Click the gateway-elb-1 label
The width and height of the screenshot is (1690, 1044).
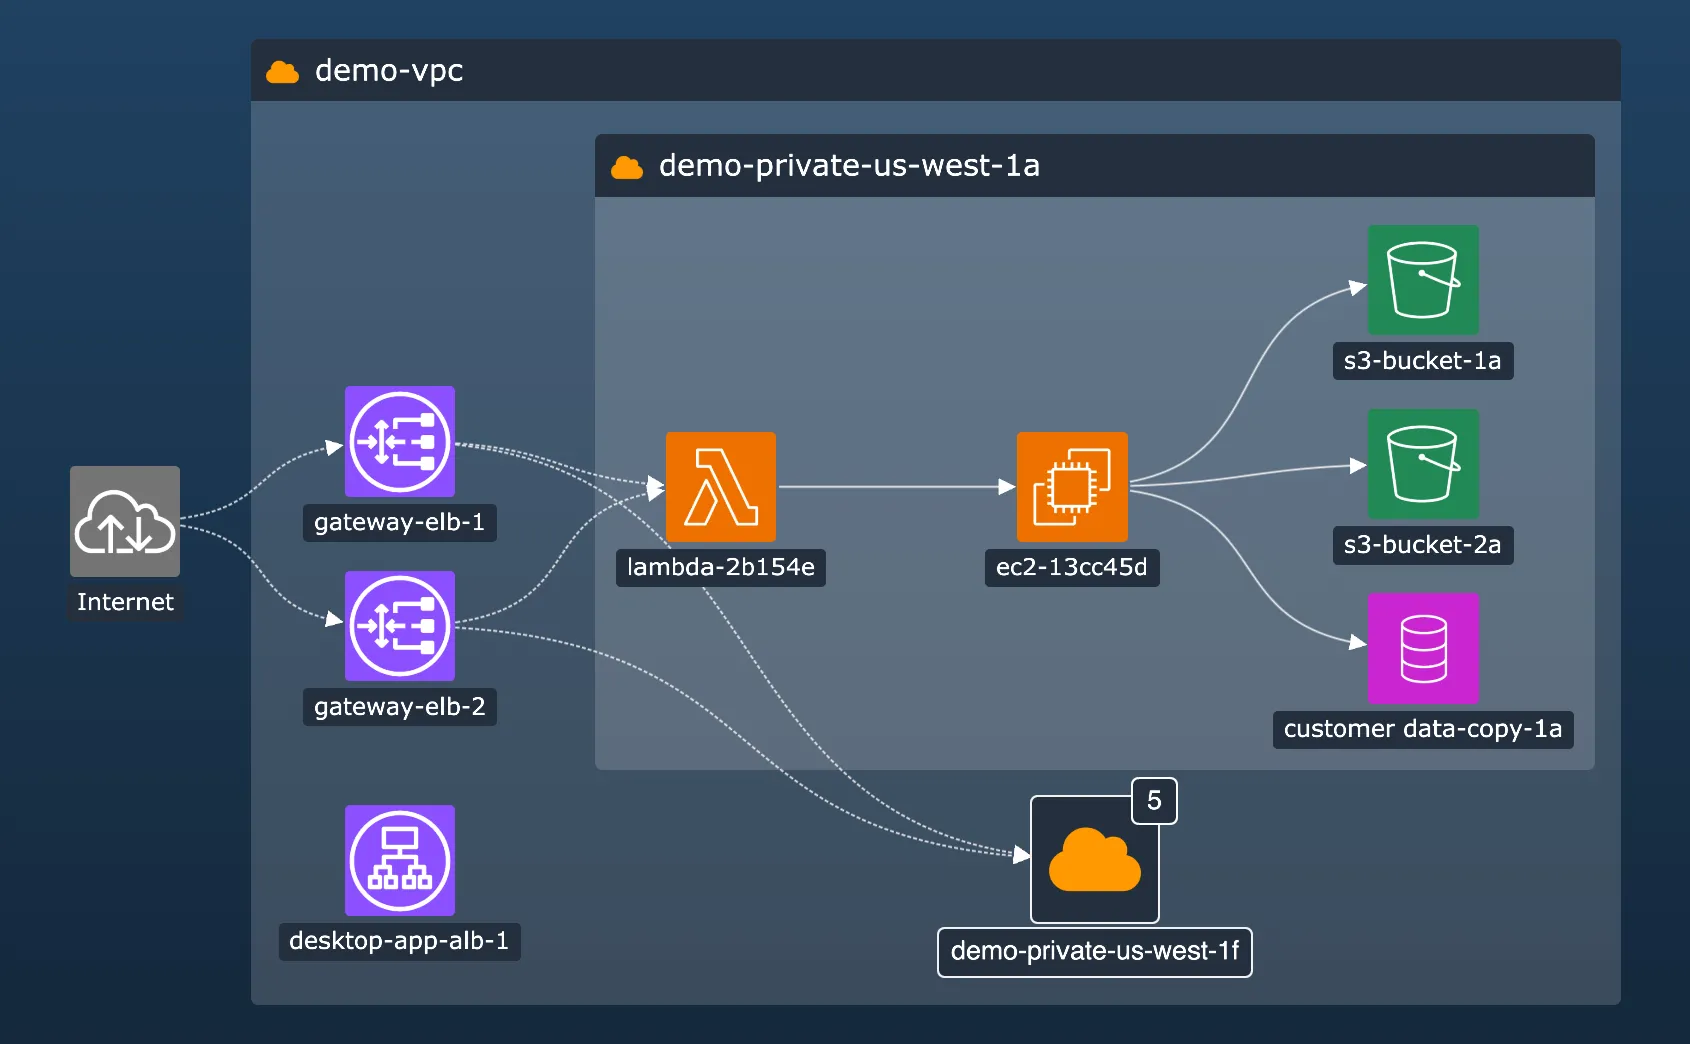[x=400, y=522]
